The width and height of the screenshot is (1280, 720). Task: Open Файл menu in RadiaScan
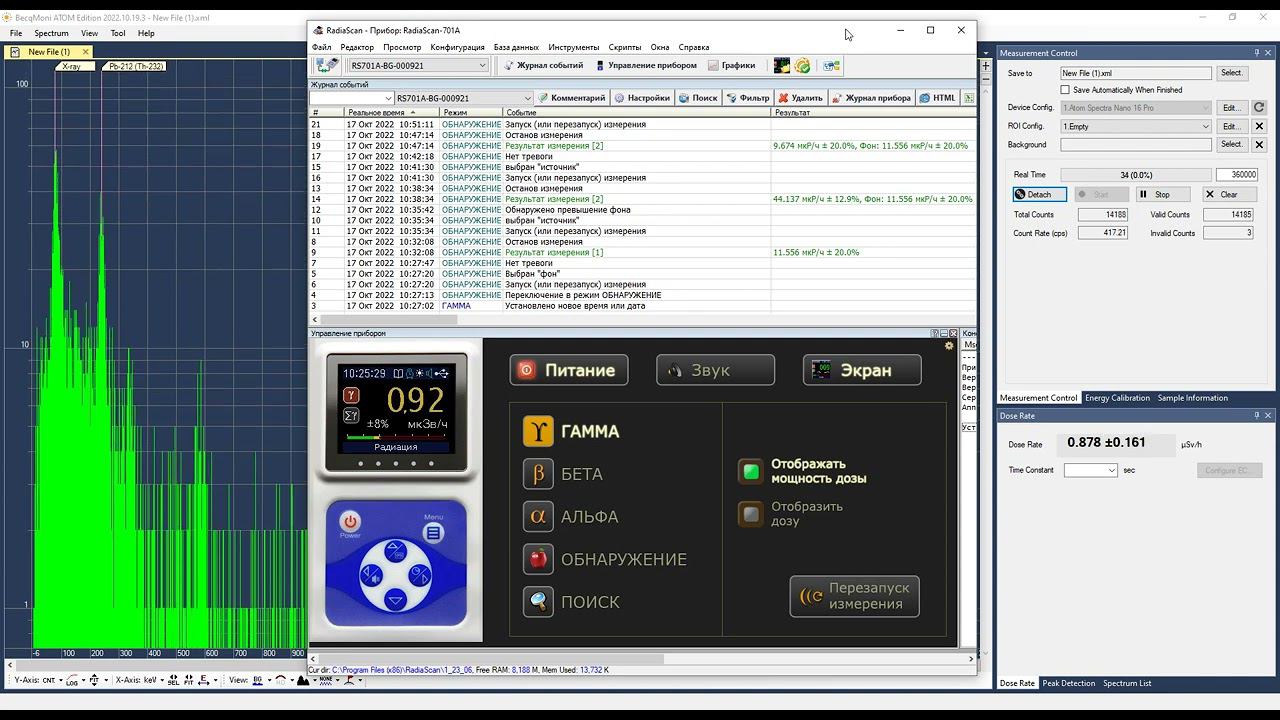(x=321, y=47)
